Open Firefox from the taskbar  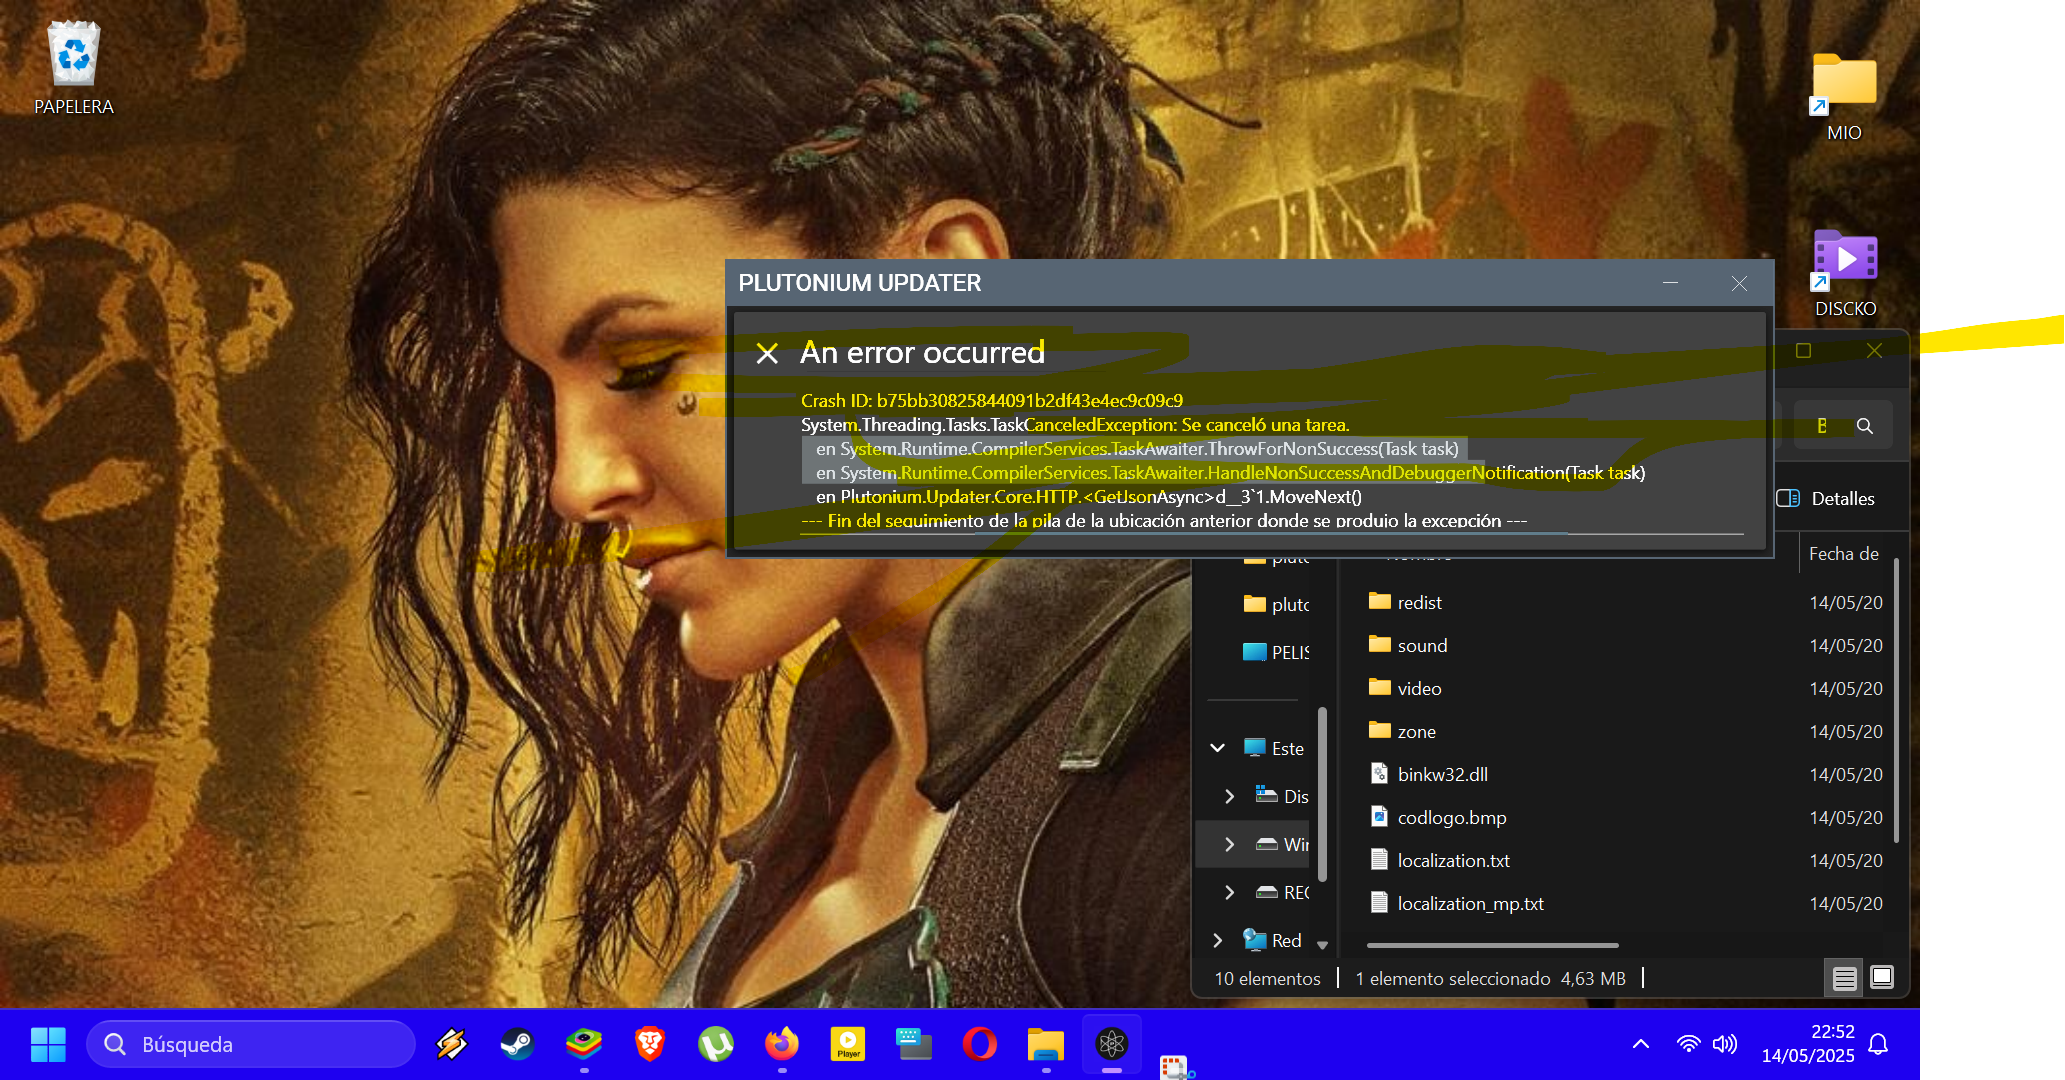click(x=782, y=1044)
